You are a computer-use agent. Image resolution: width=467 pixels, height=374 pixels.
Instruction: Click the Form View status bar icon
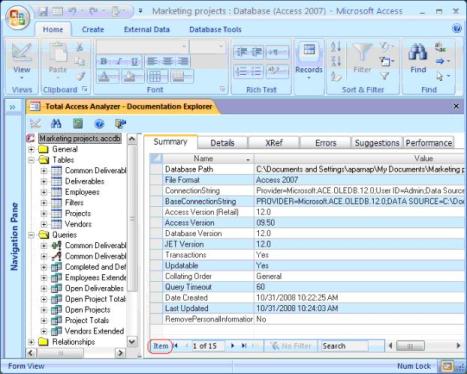click(447, 366)
